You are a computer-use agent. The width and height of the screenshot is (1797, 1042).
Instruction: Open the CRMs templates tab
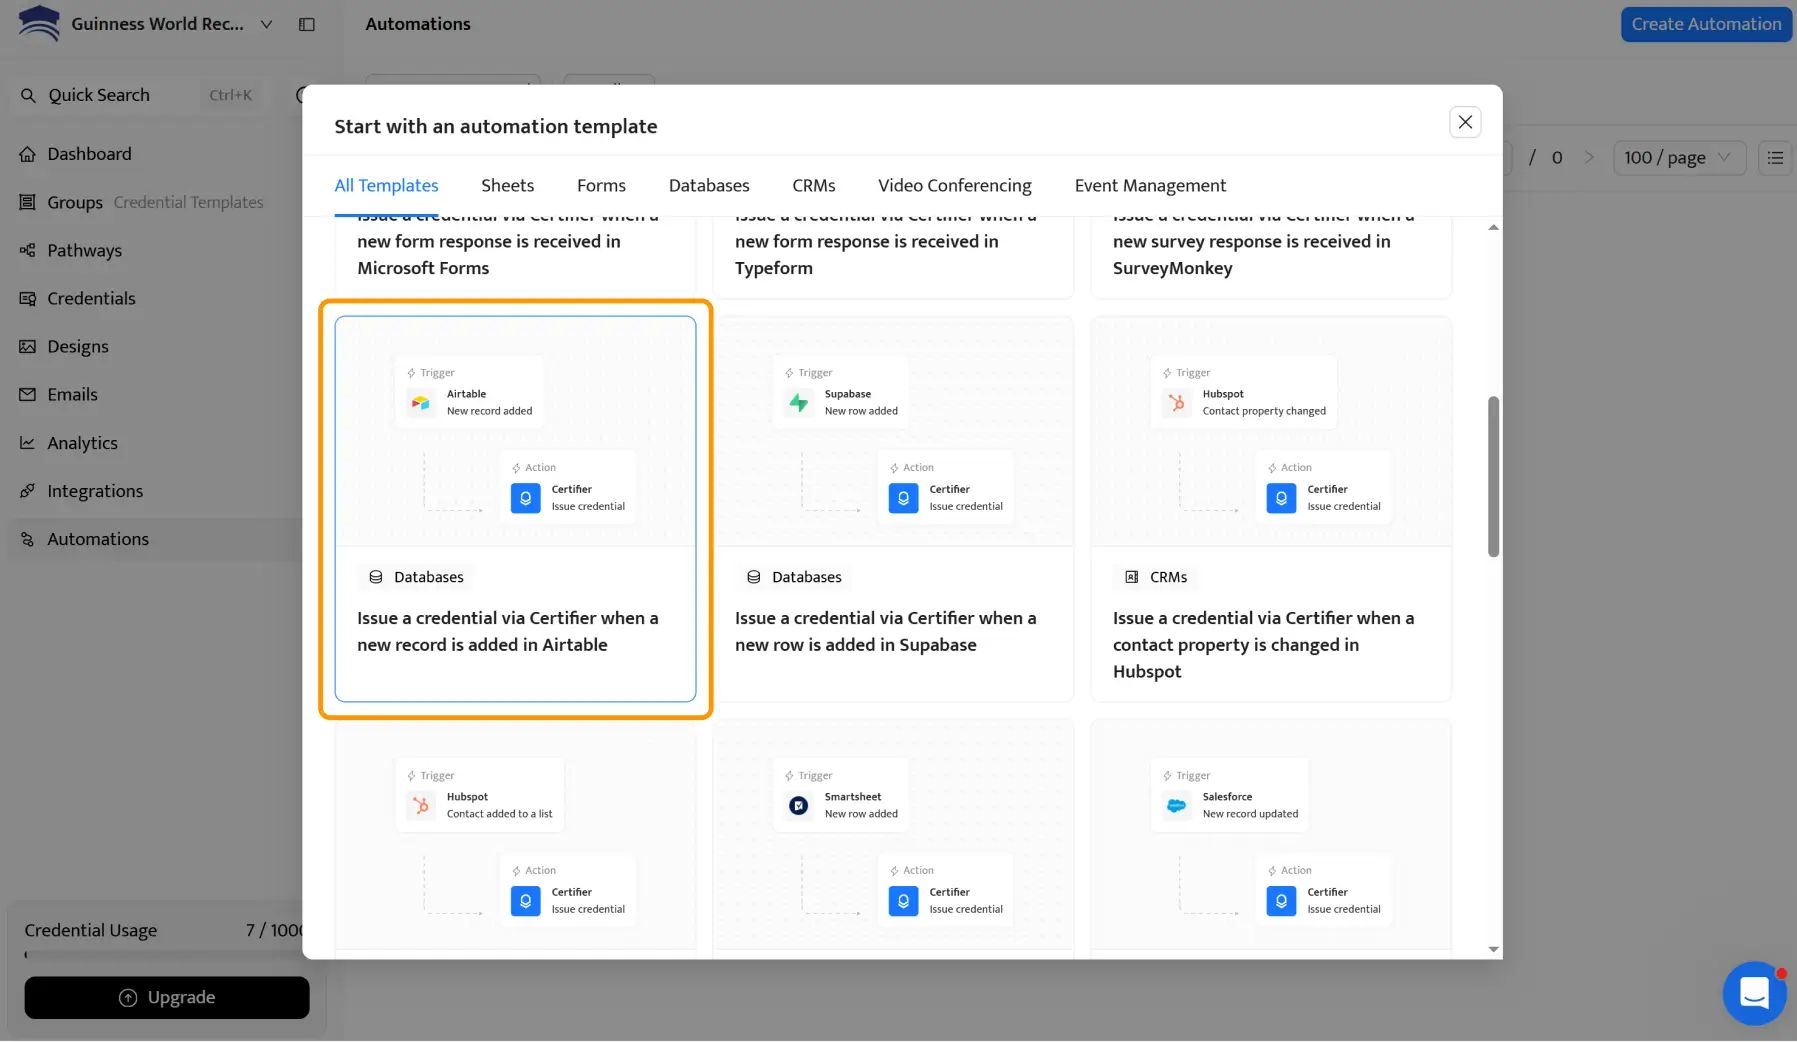click(814, 185)
